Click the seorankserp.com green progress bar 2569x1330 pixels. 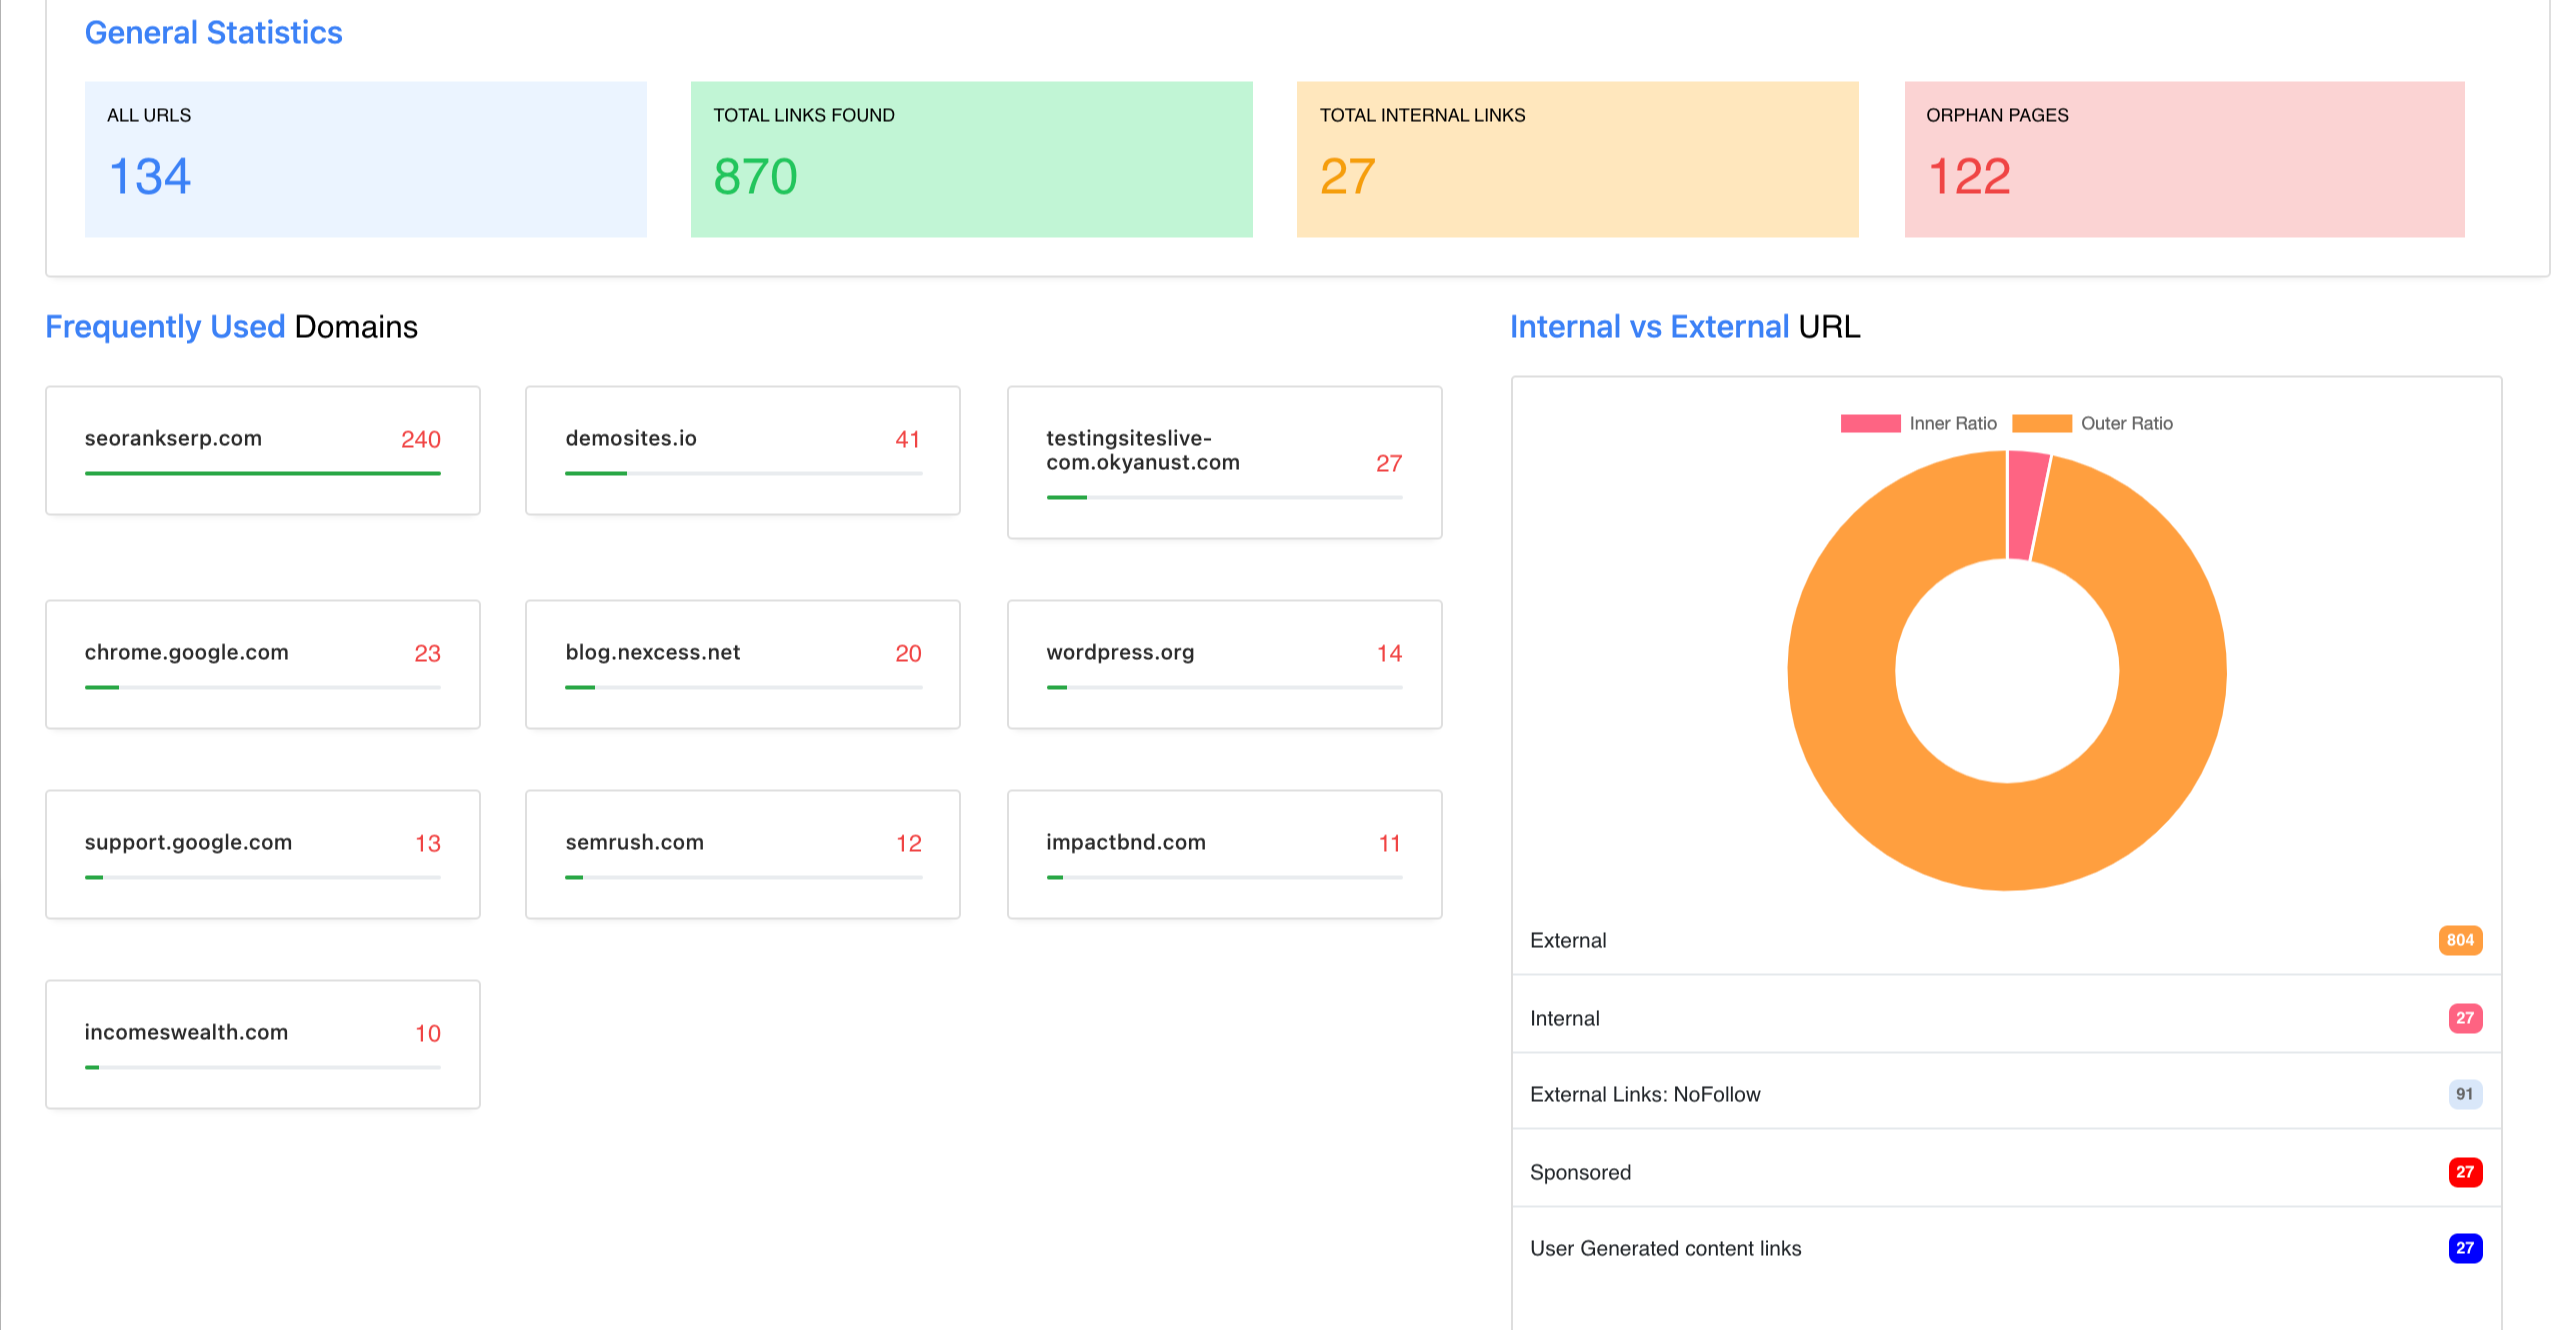point(262,473)
